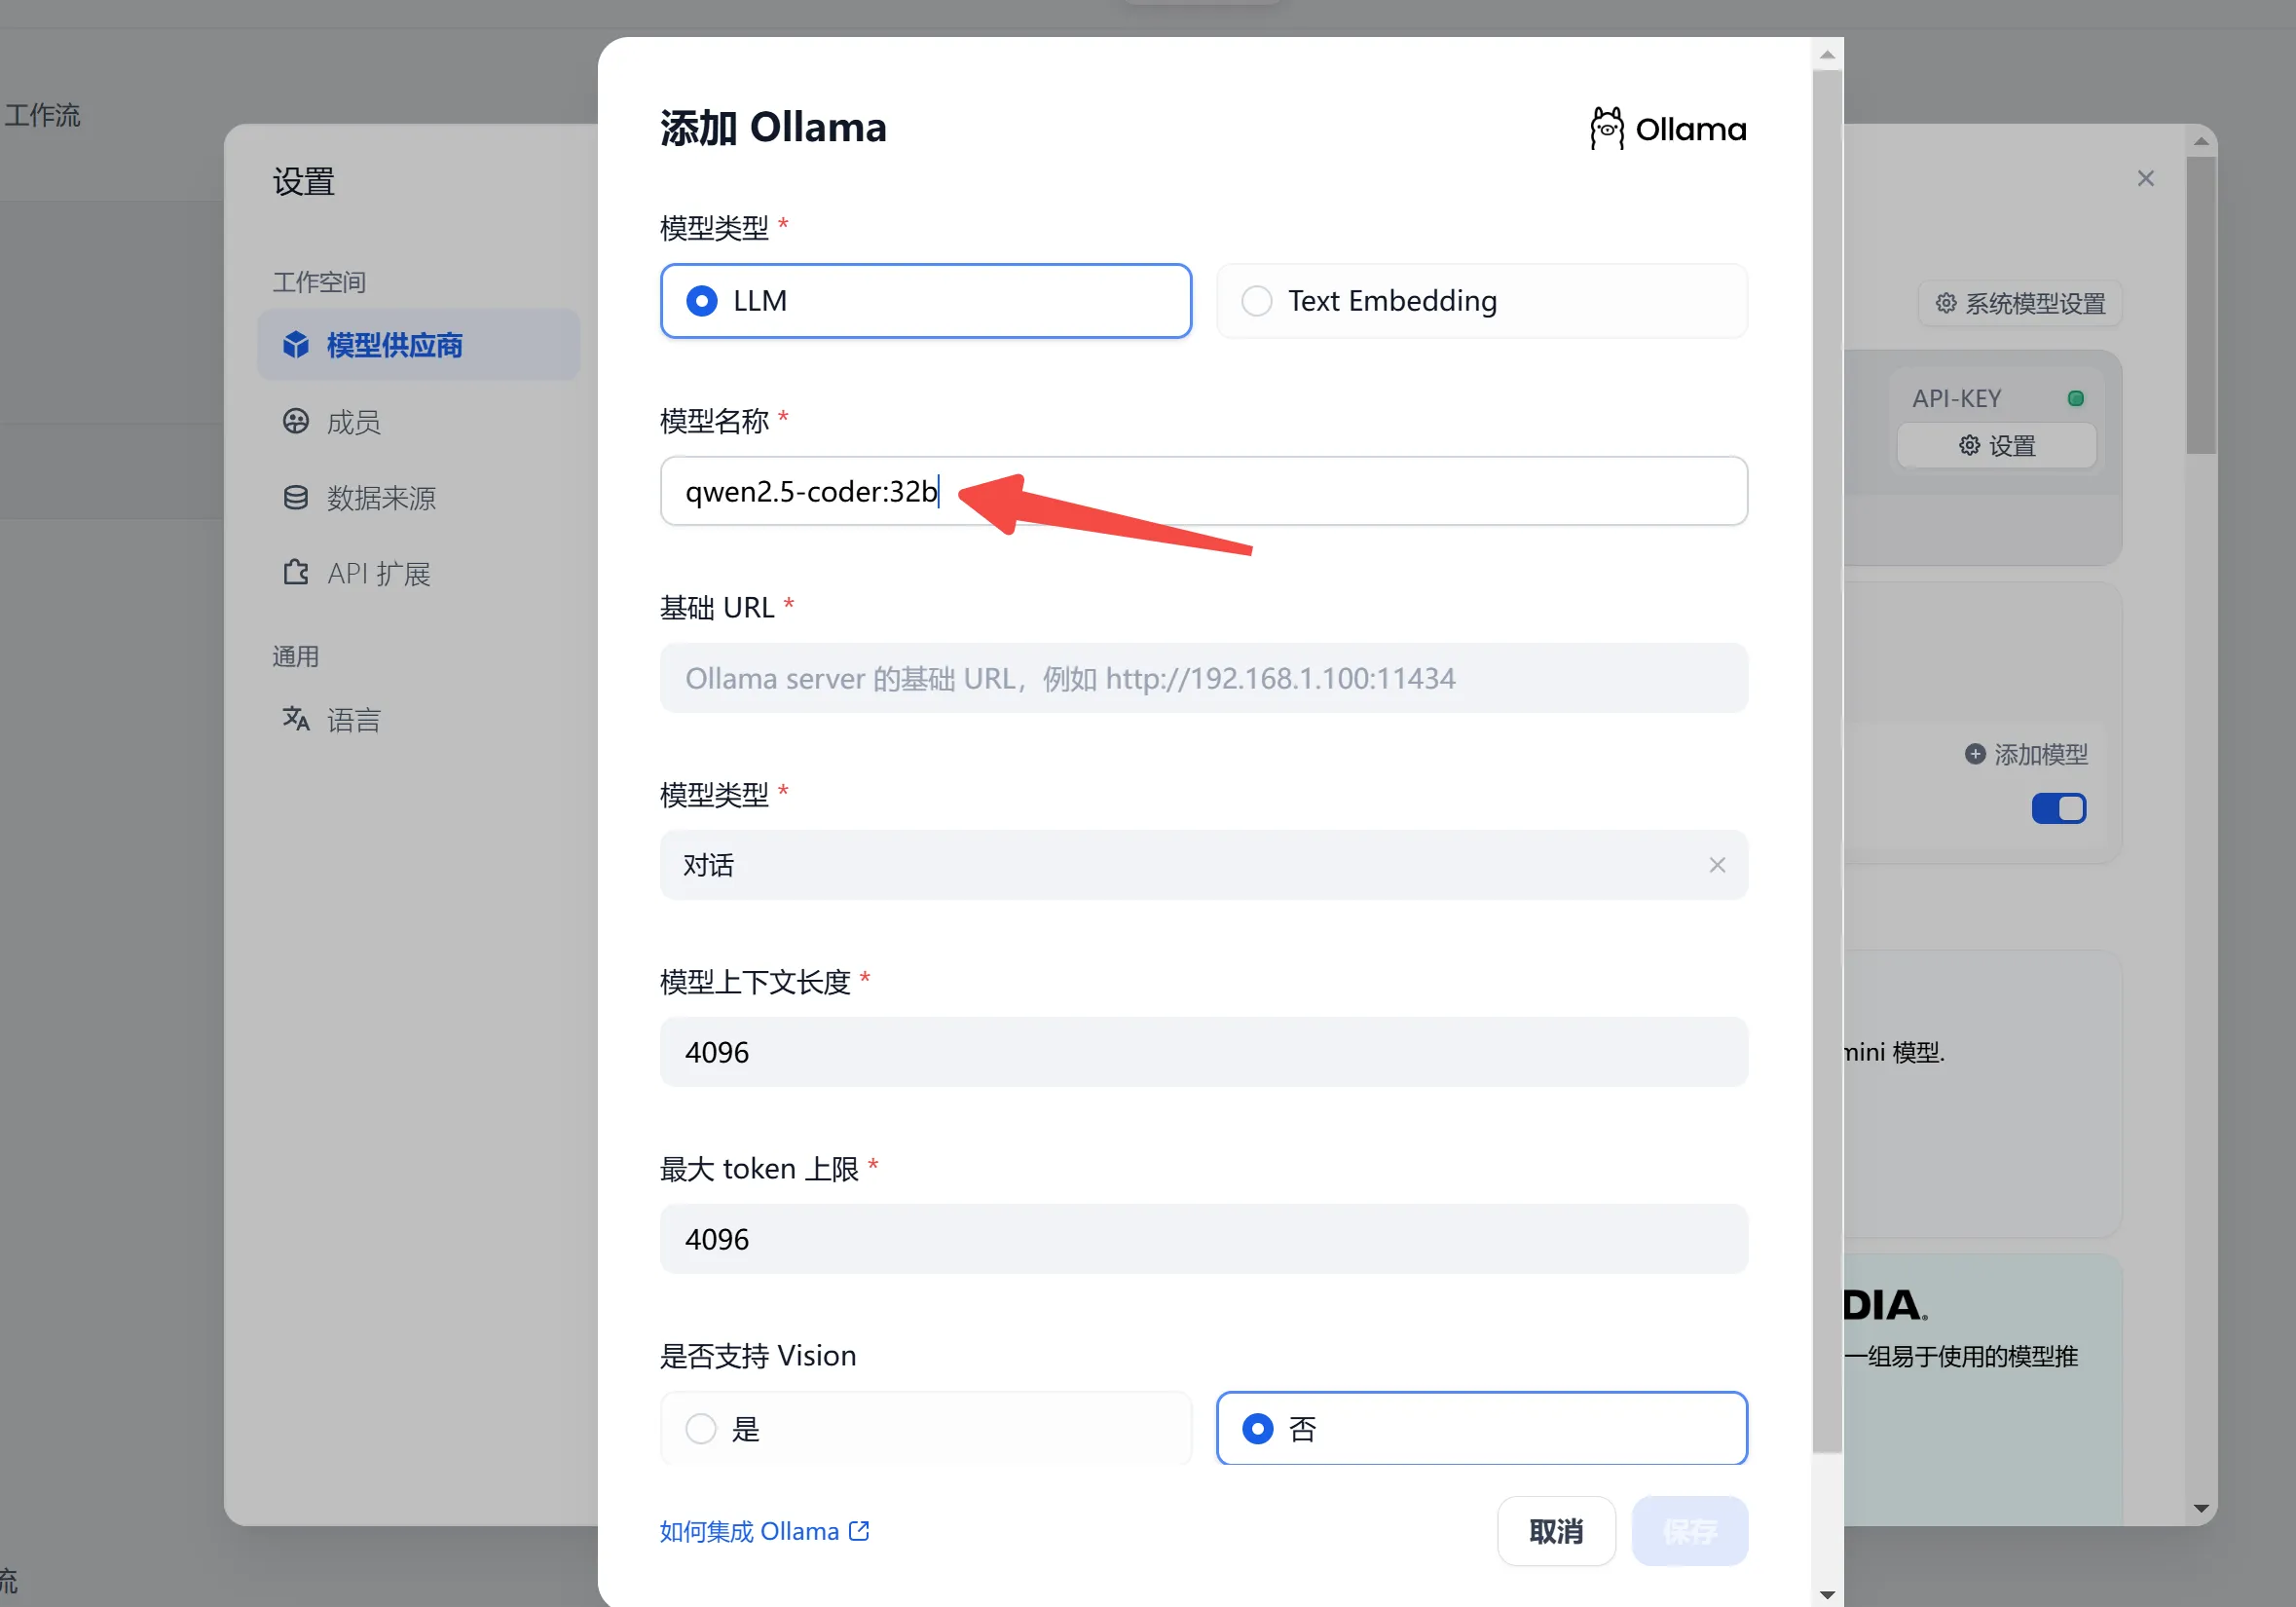Click the API 扩展 puzzle icon

tap(295, 572)
